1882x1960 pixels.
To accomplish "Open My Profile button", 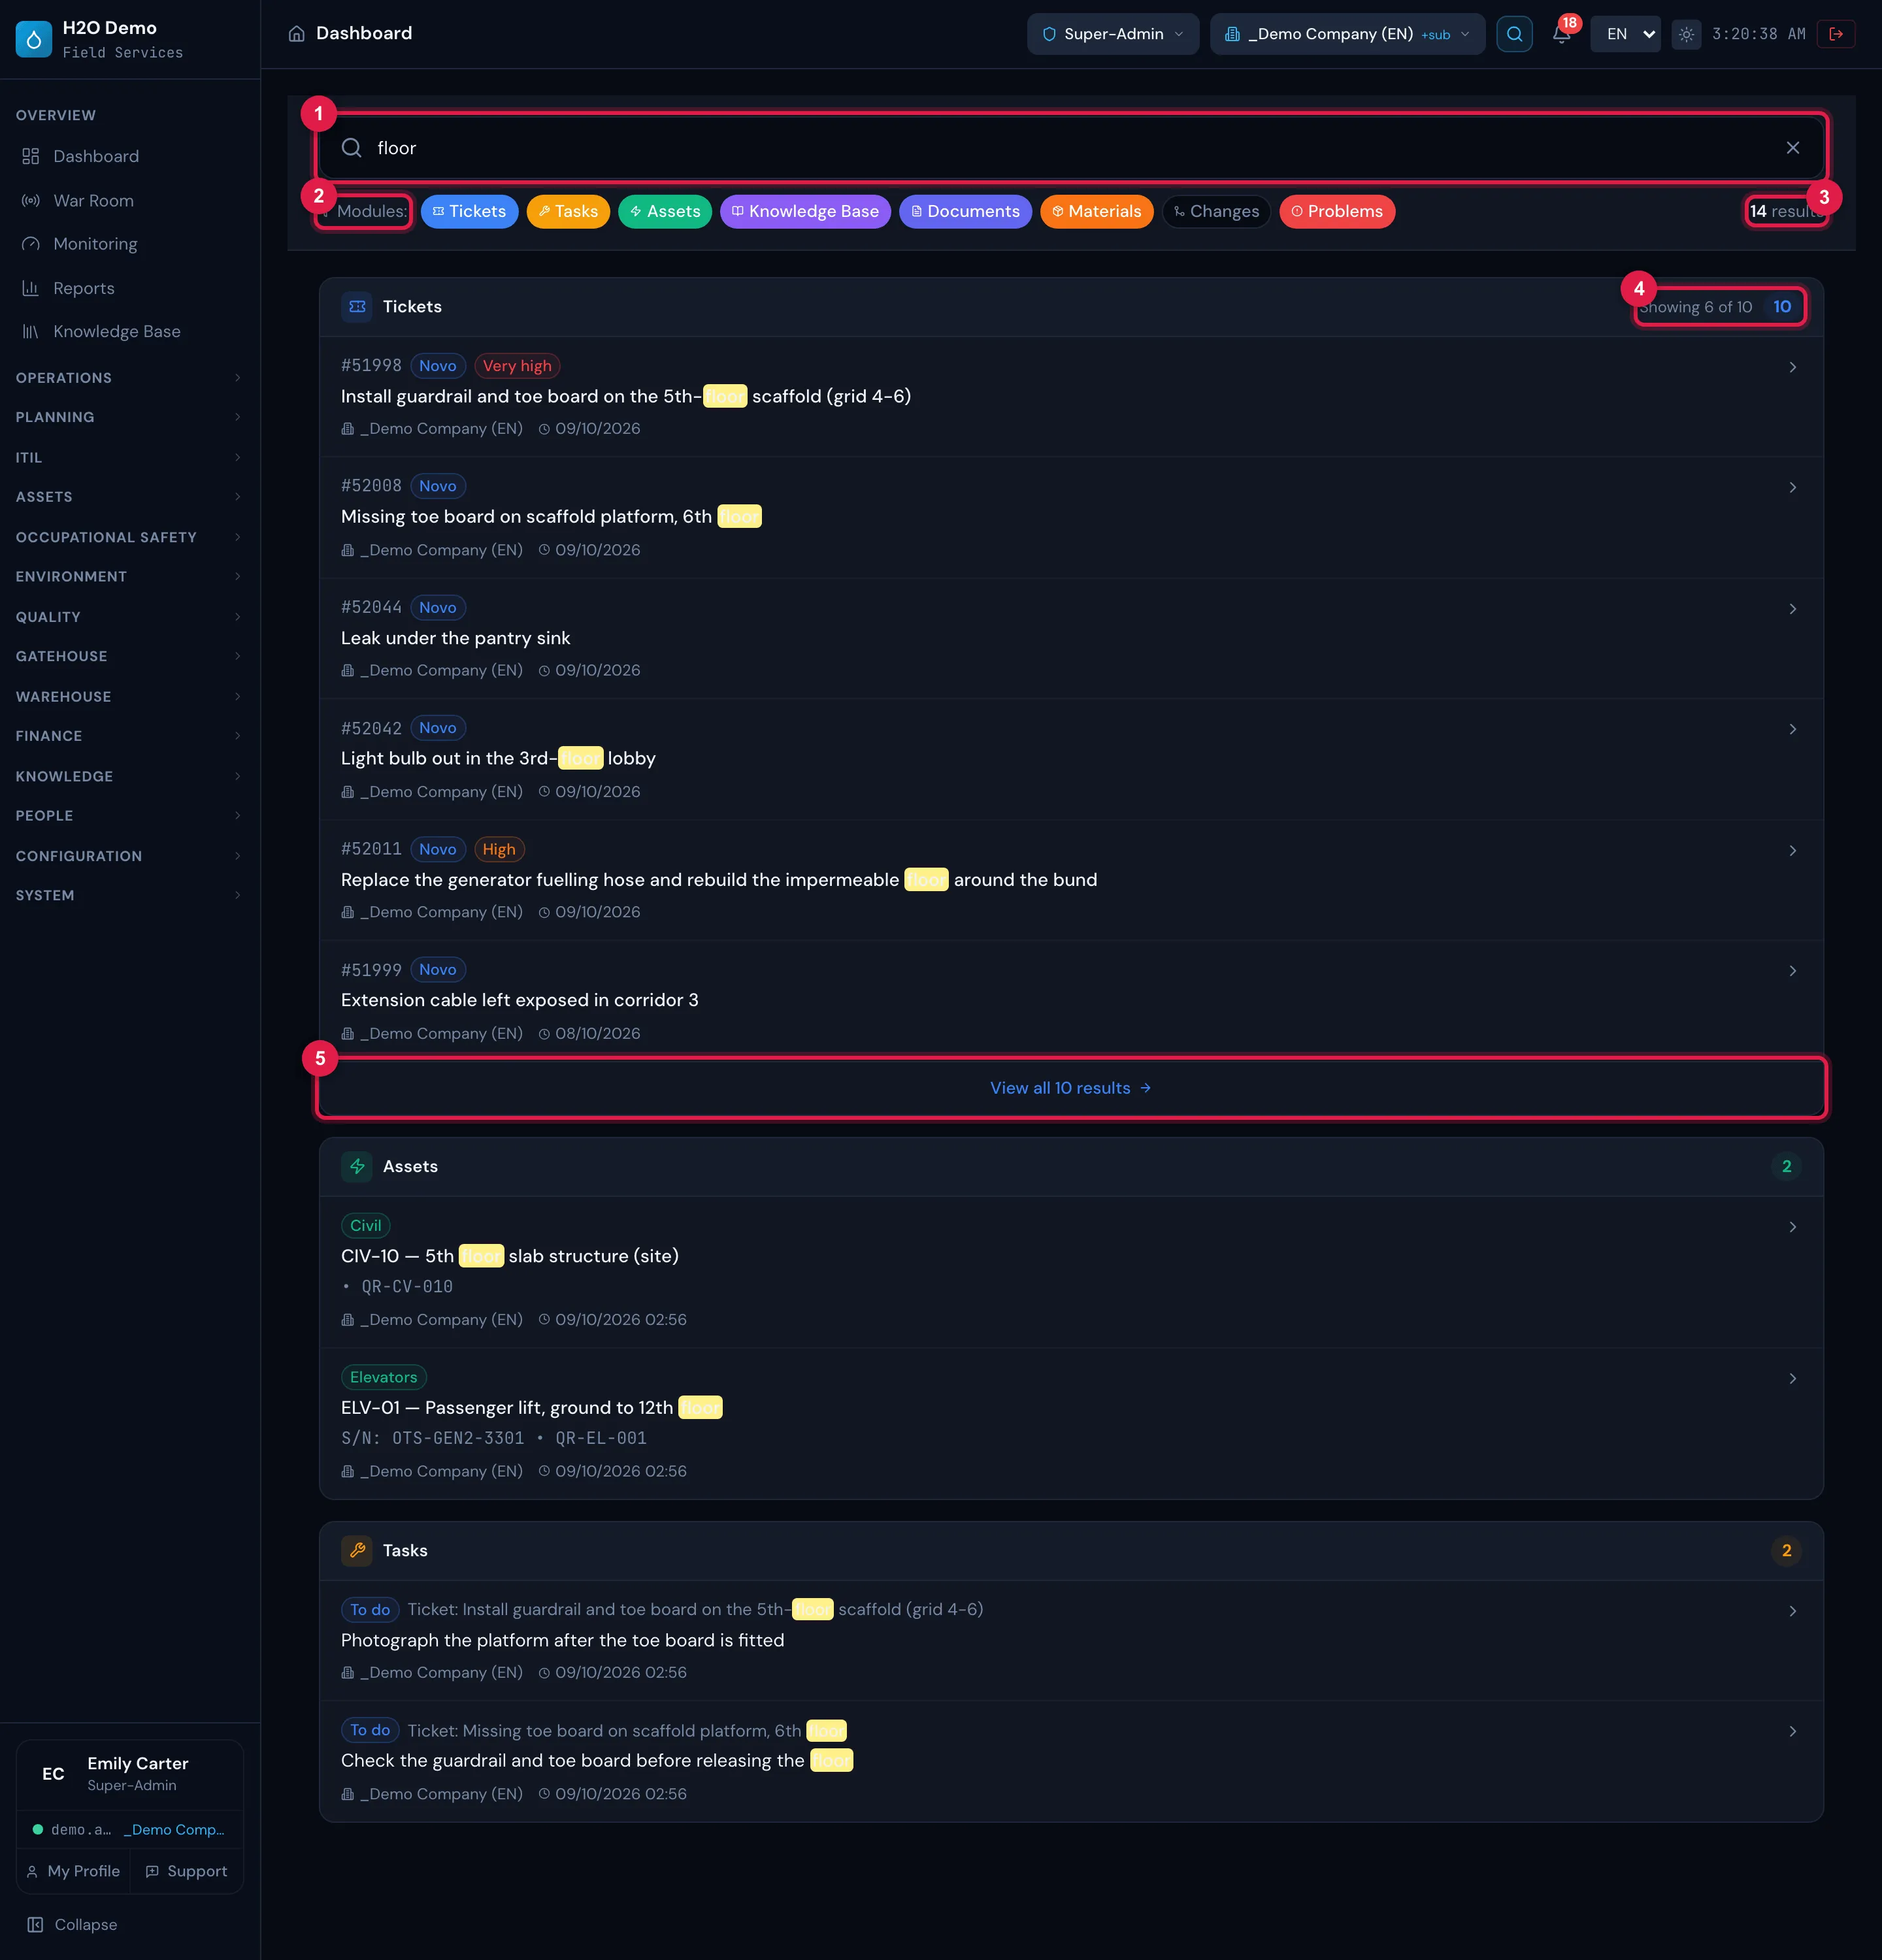I will (x=73, y=1871).
